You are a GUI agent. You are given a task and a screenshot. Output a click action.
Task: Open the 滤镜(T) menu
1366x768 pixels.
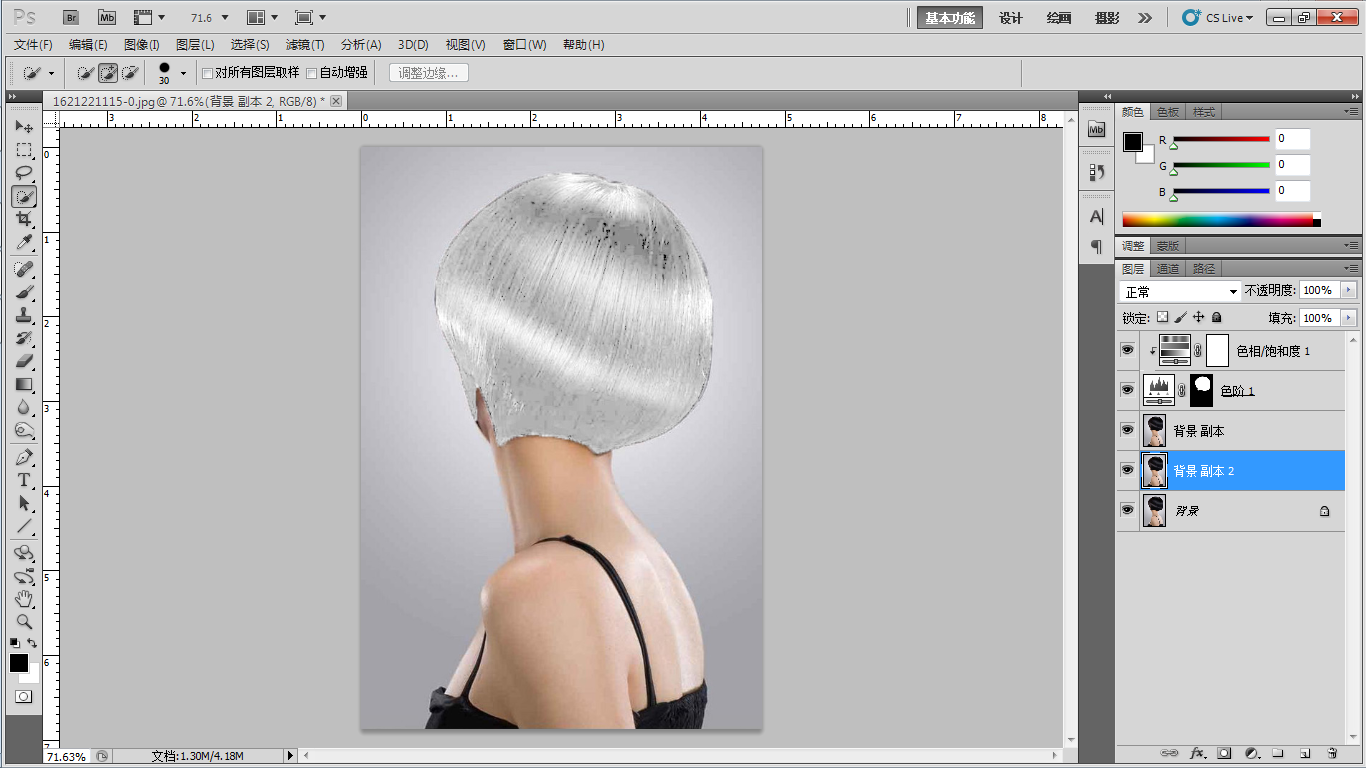305,45
